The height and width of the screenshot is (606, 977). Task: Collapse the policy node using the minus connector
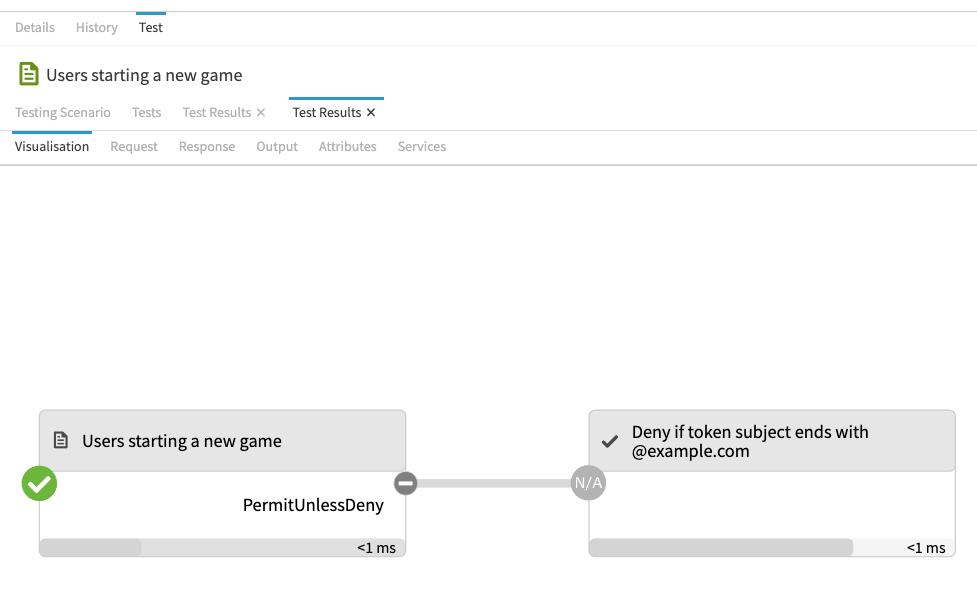405,483
